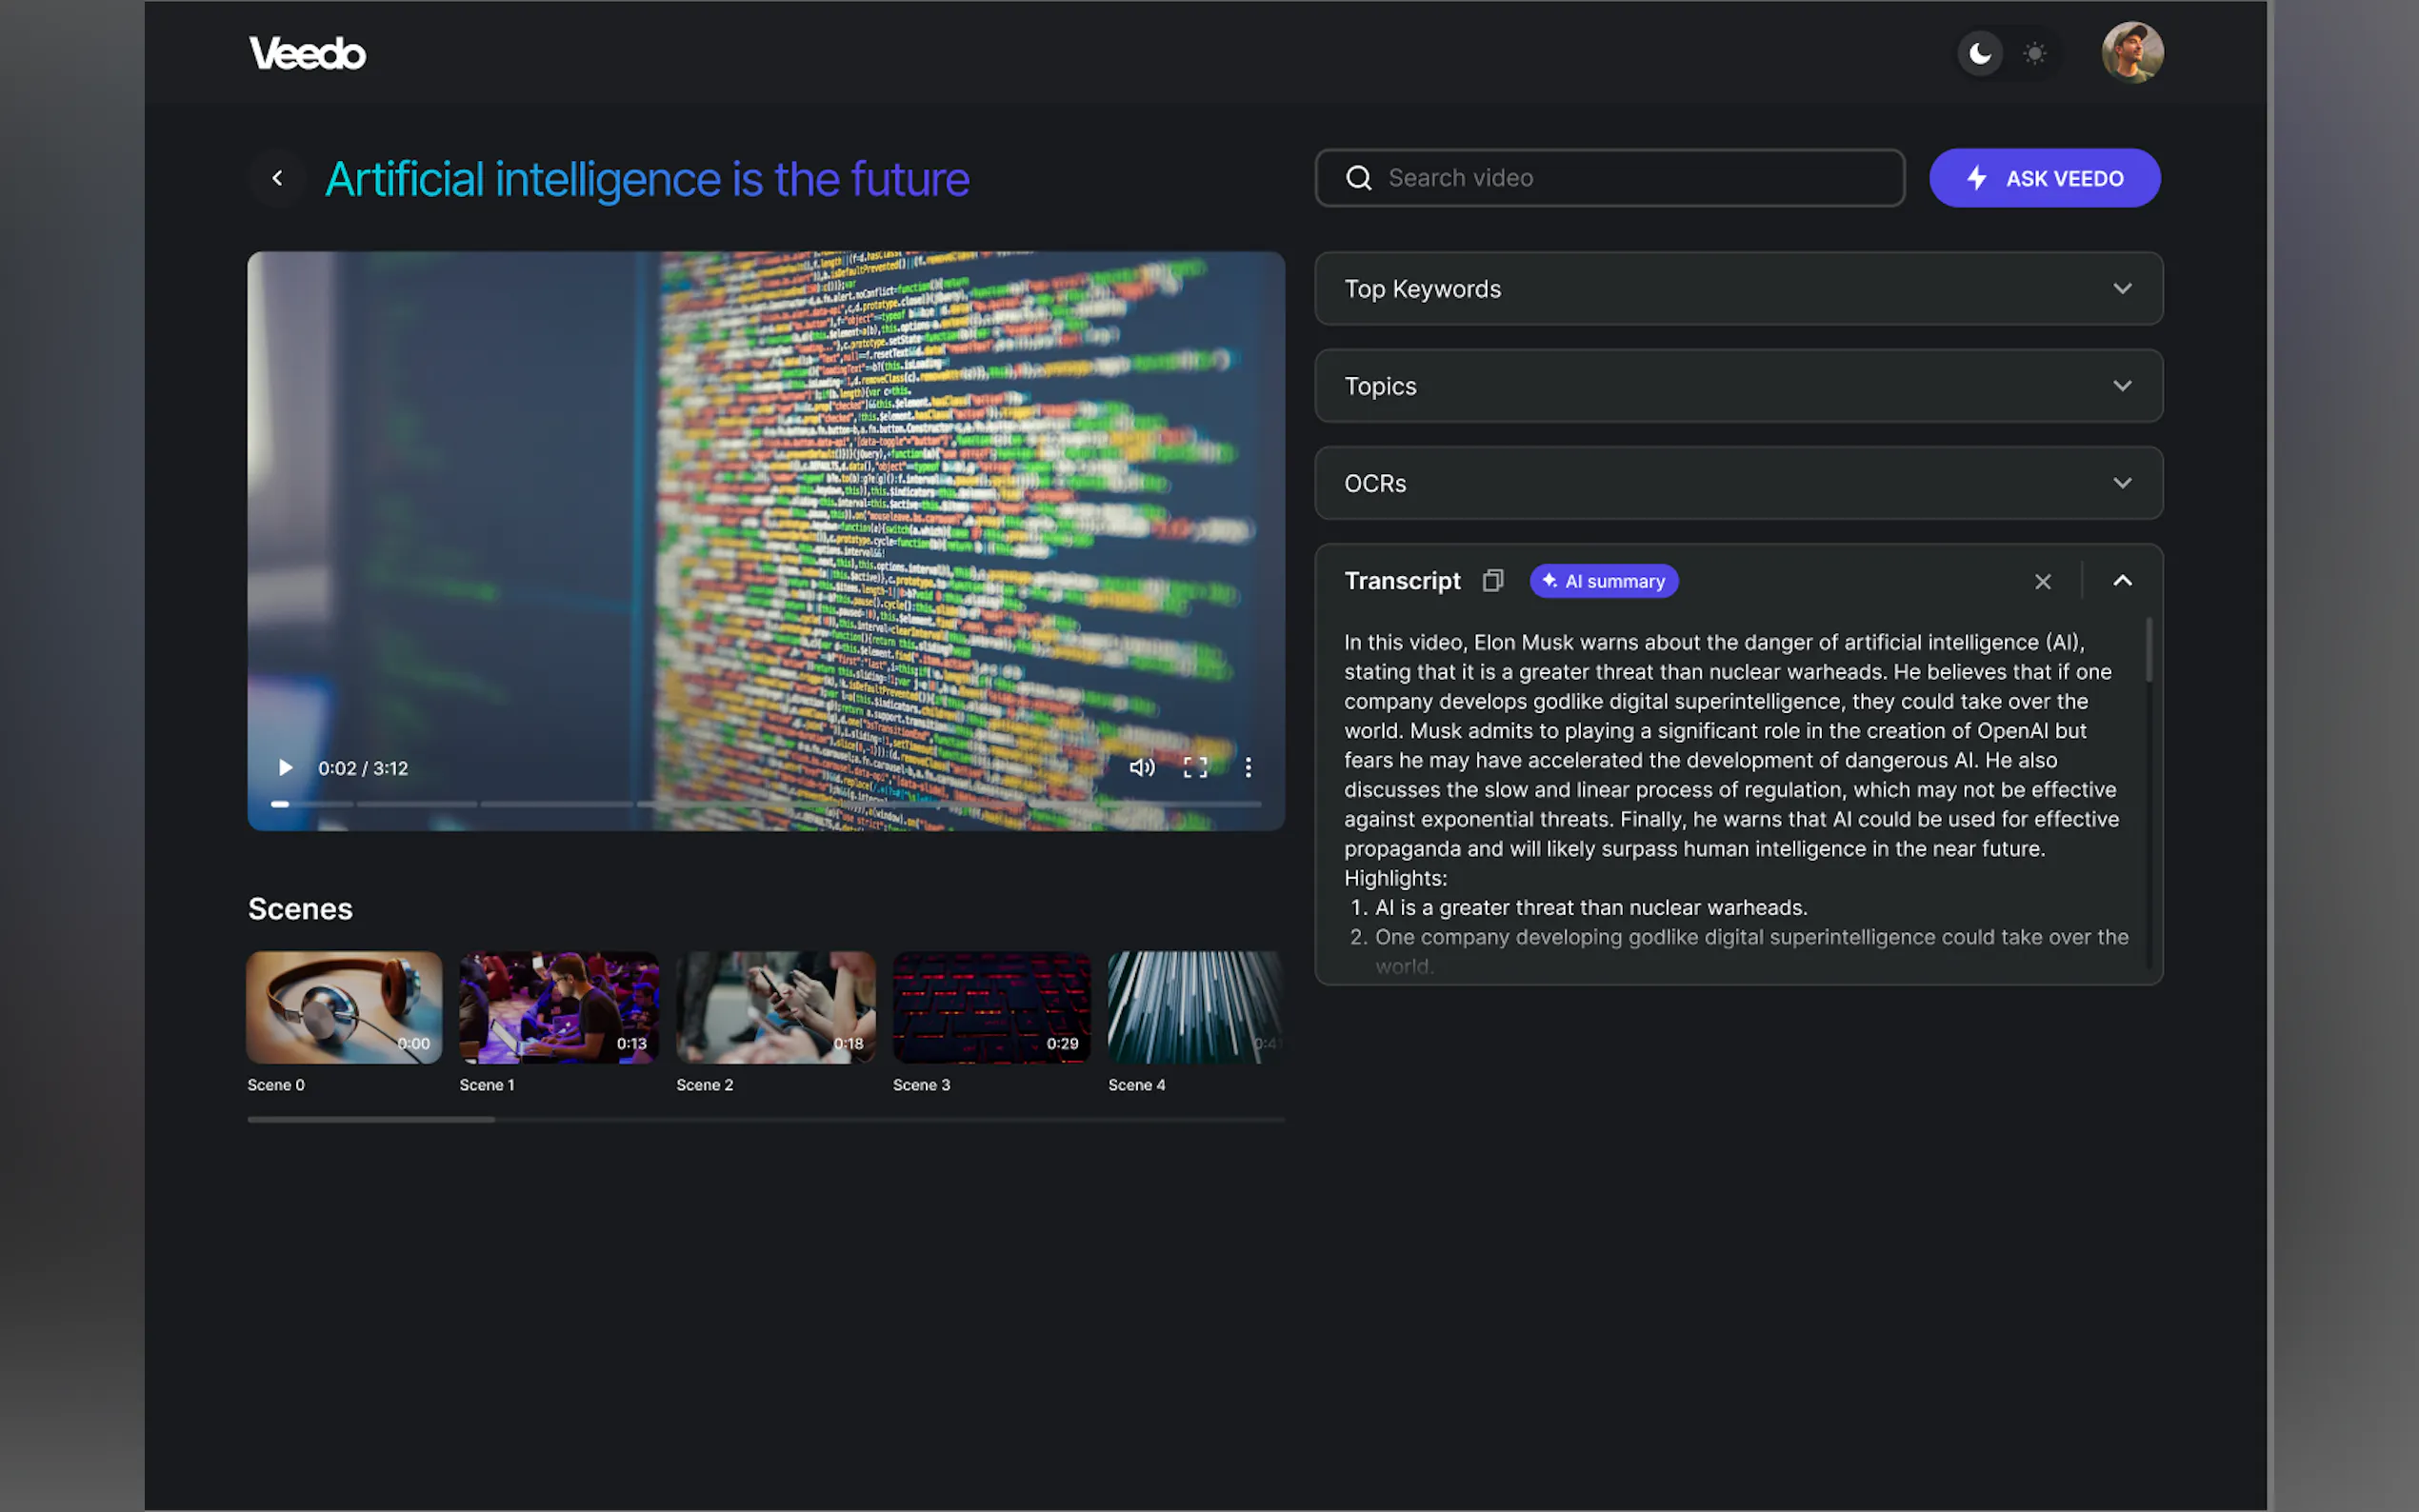Image resolution: width=2419 pixels, height=1512 pixels.
Task: Switch to light mode sun icon
Action: point(2034,53)
